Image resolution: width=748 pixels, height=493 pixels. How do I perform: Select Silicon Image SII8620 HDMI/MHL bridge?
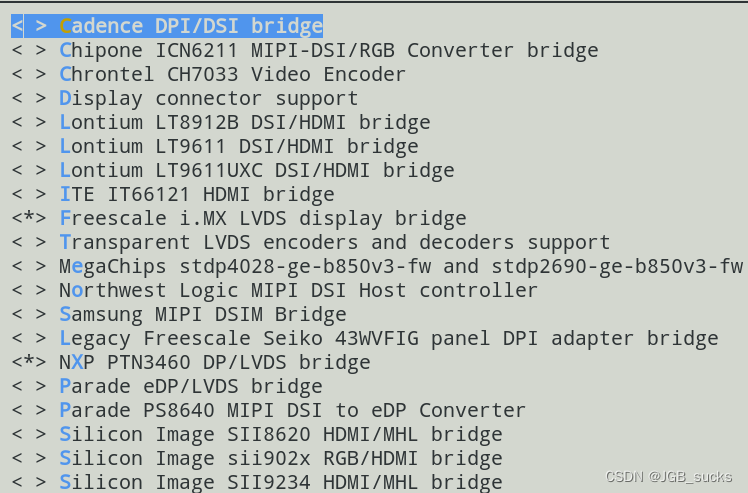tap(280, 434)
